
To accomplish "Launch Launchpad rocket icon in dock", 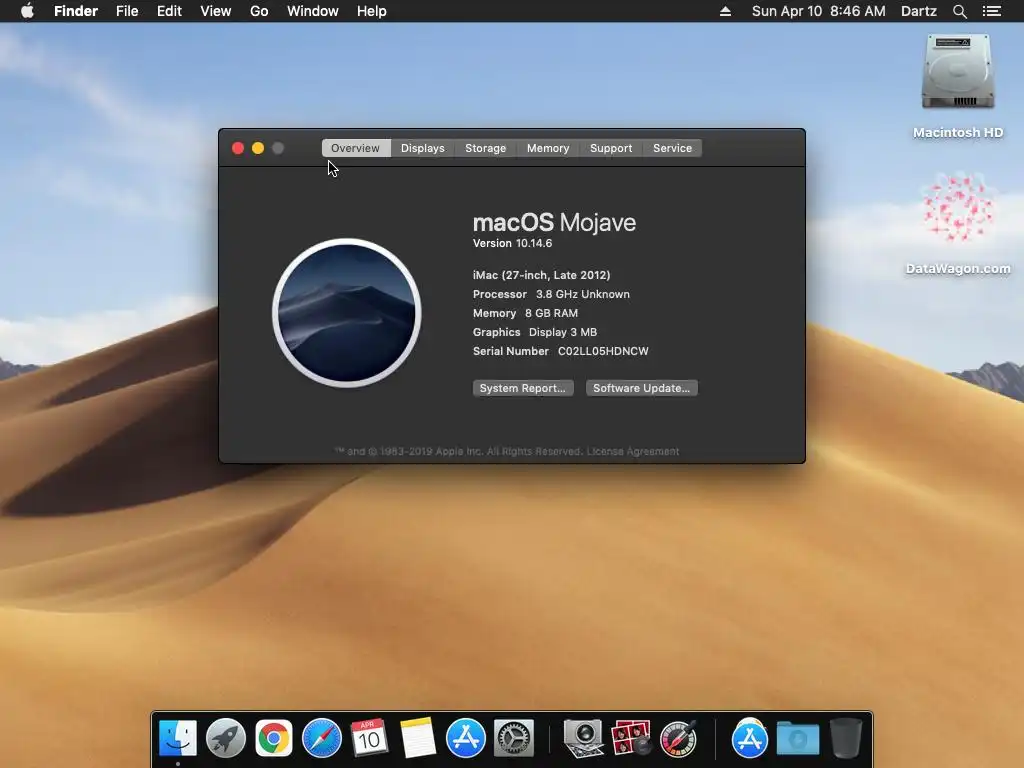I will click(225, 738).
